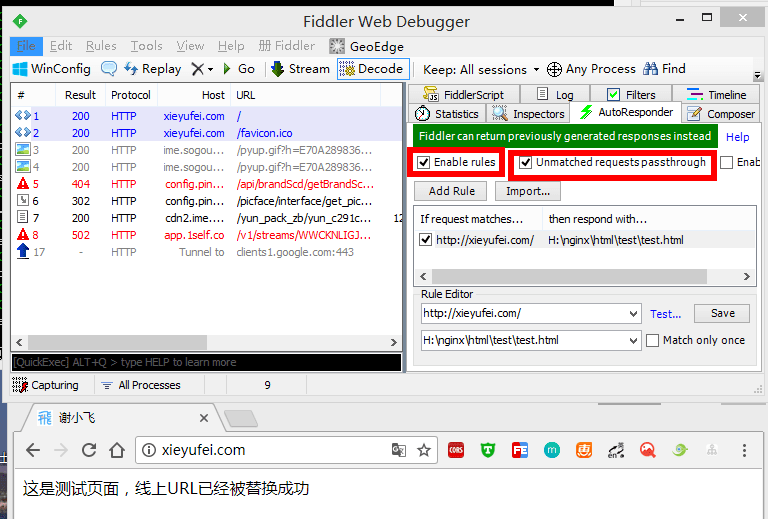This screenshot has height=519, width=768.
Task: Sort sessions by the Protocol column header
Action: [131, 95]
